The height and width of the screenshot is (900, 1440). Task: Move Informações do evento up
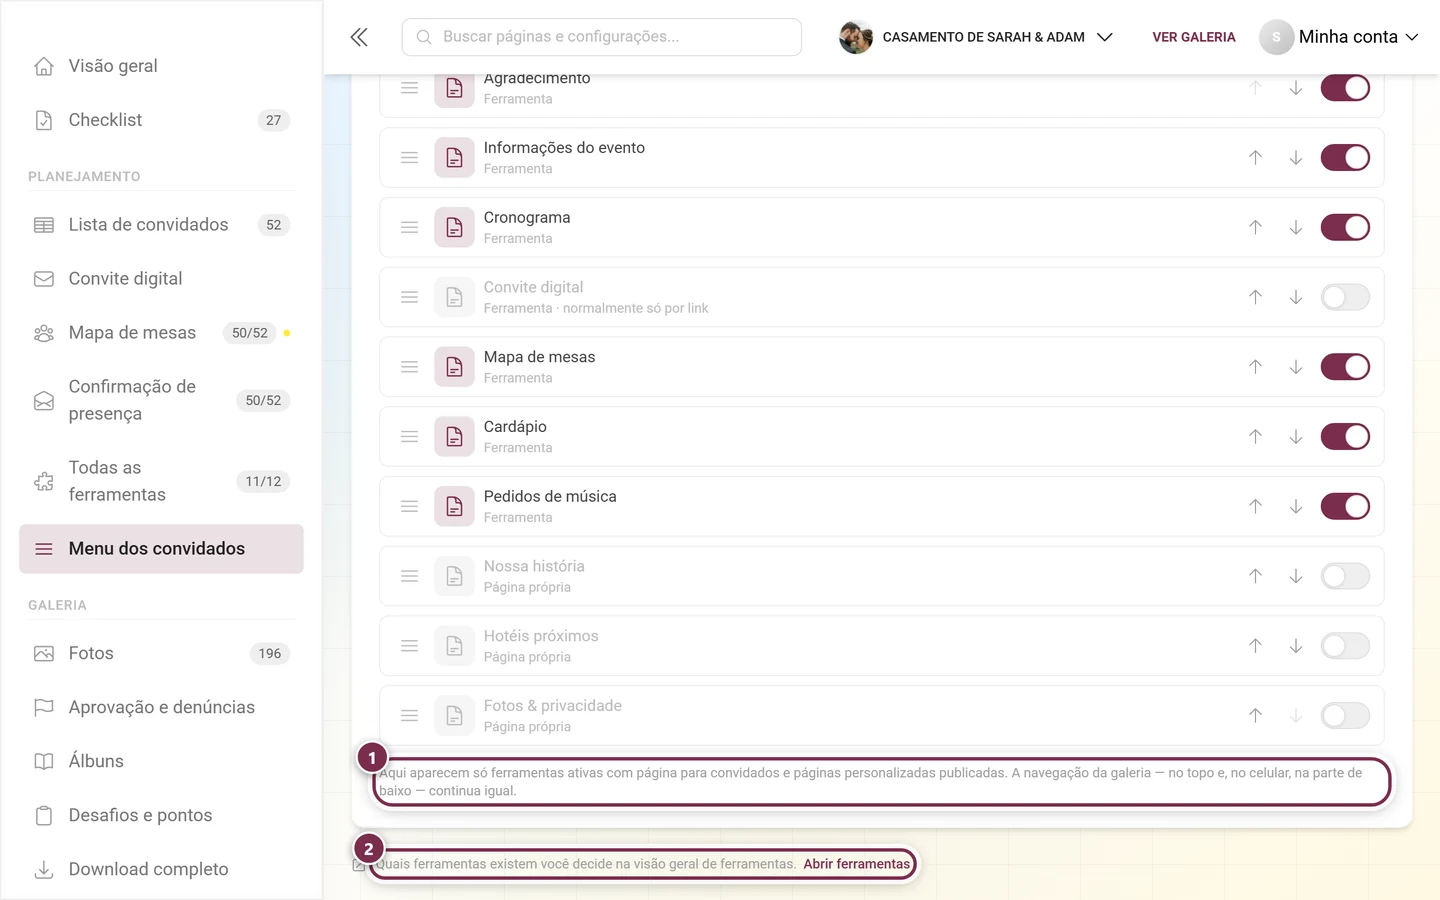(x=1255, y=158)
